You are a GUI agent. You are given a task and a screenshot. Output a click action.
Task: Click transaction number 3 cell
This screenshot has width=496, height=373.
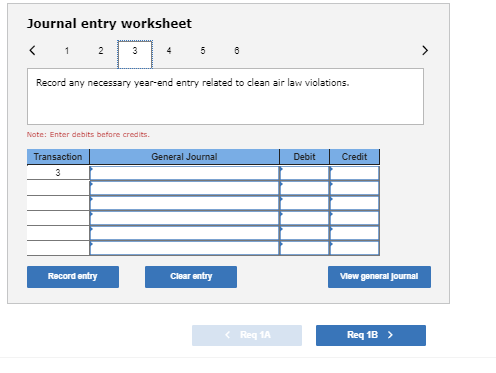(x=58, y=173)
